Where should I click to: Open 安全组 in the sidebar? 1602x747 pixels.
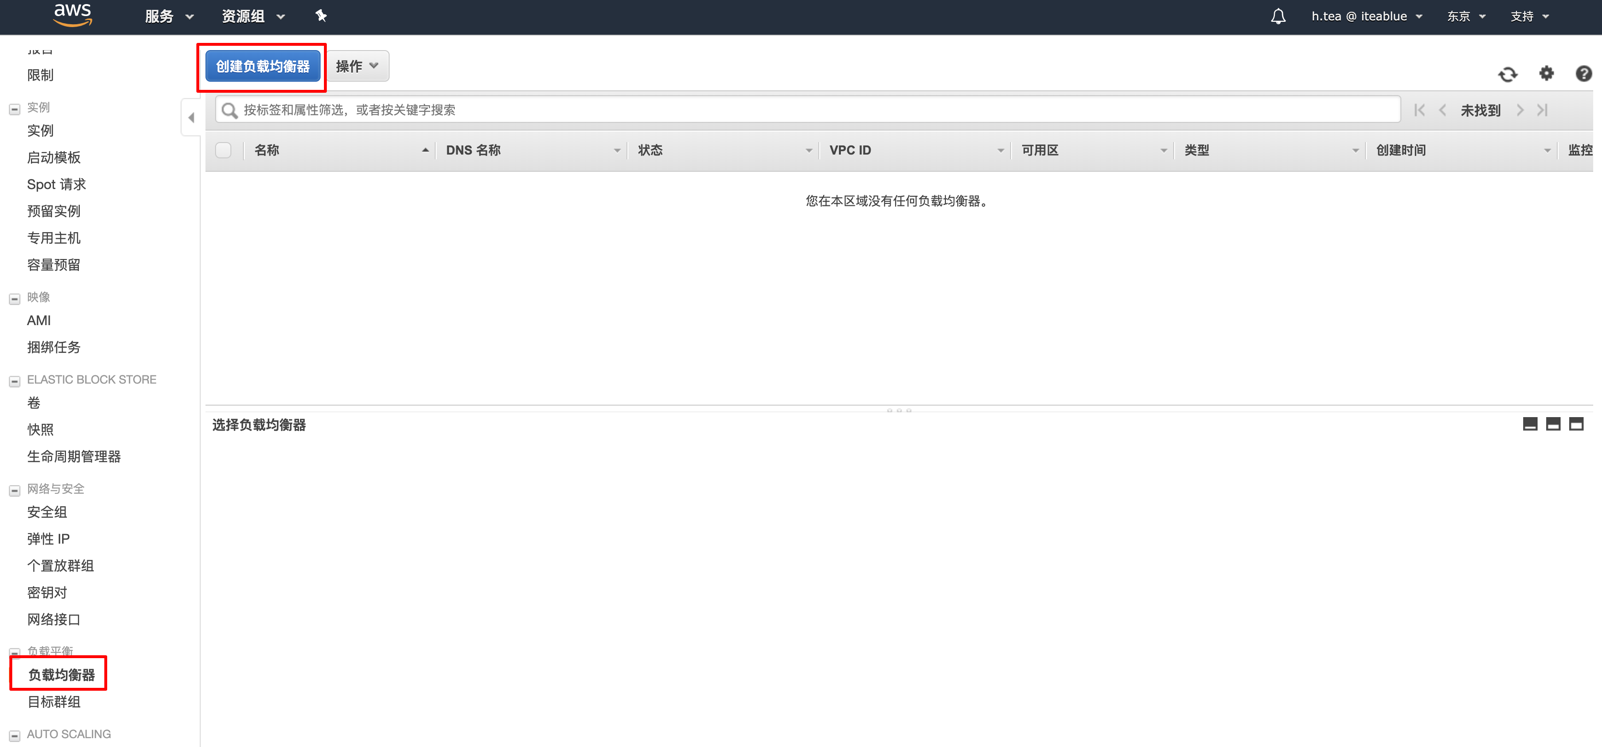tap(47, 512)
